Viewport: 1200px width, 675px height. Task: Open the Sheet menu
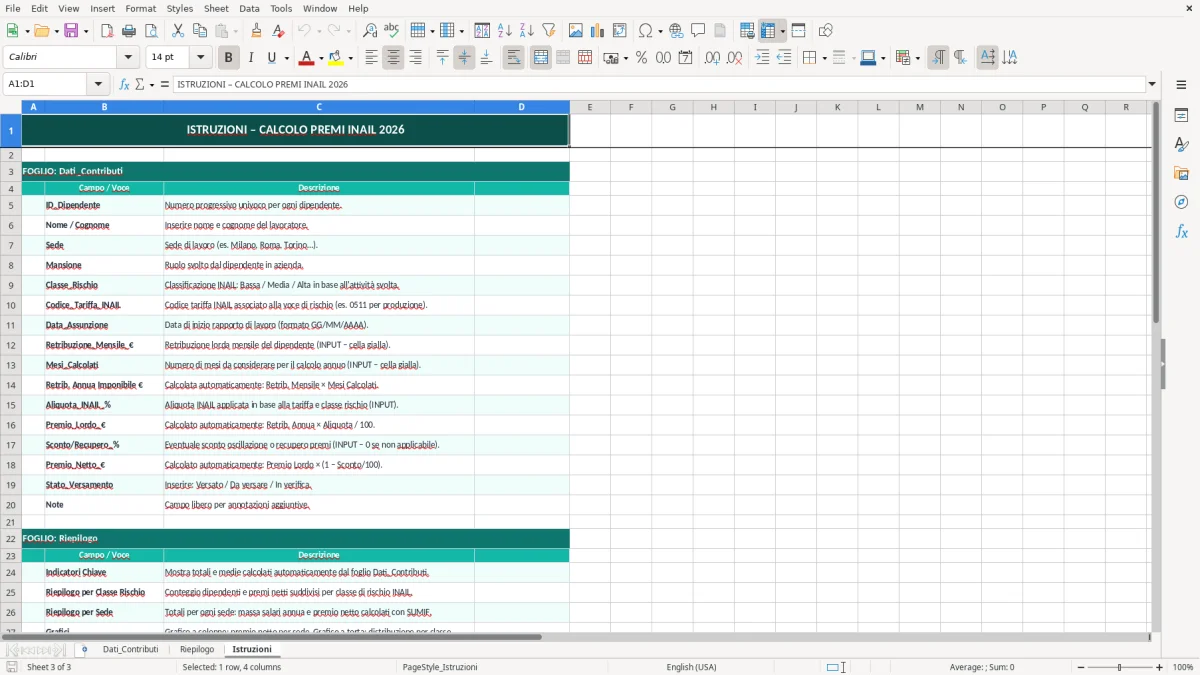pos(217,8)
